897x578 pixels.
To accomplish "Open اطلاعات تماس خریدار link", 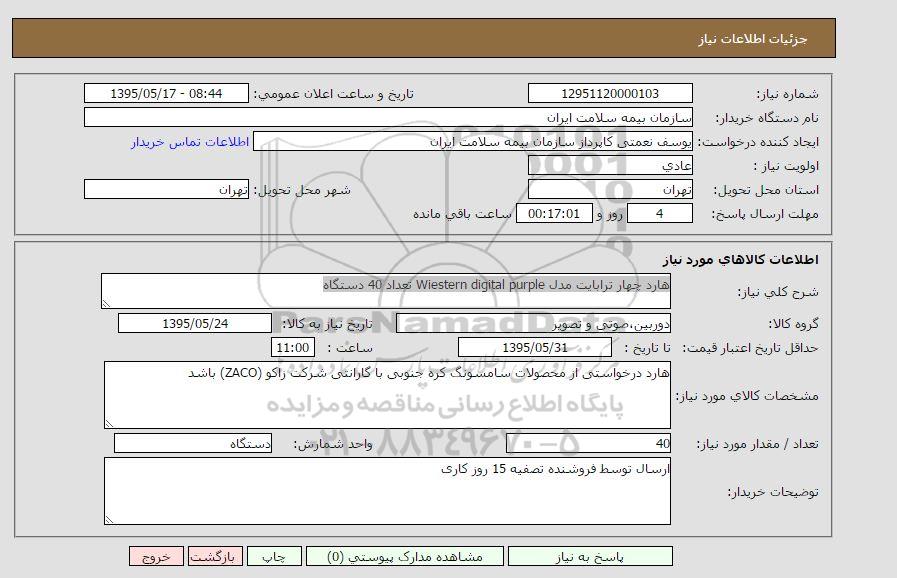I will coord(190,142).
